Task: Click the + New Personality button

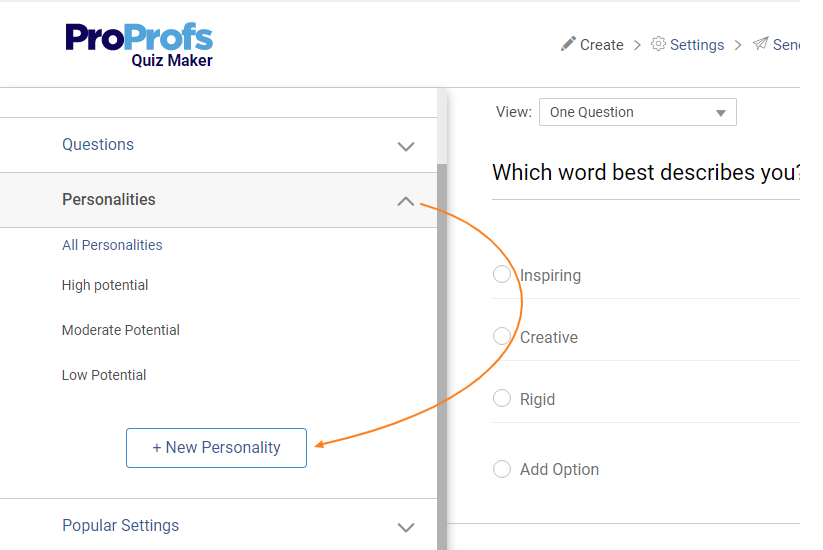Action: coord(216,448)
